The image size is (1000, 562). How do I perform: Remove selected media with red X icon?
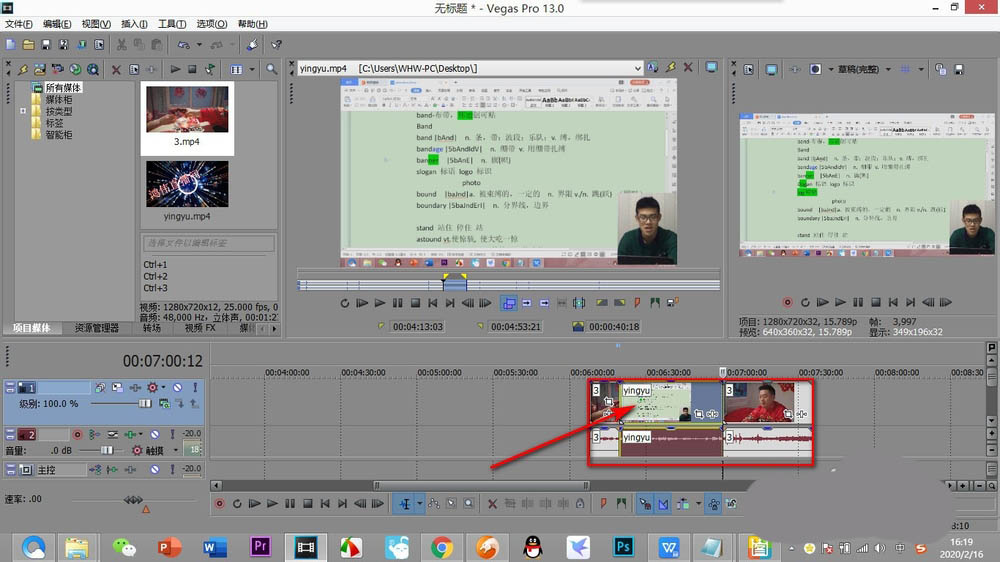point(116,69)
